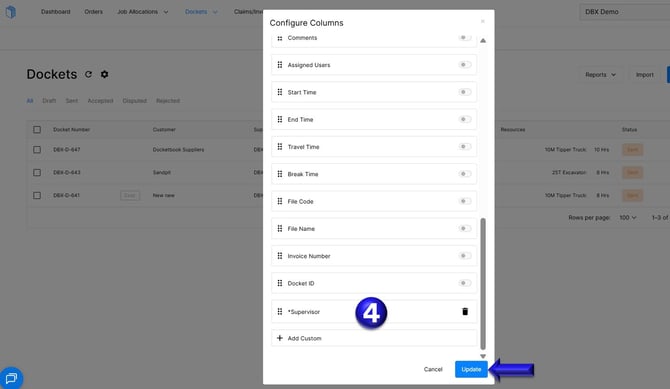Screen dimensions: 670x389
Task: Switch to the Accepted tab
Action: point(100,101)
